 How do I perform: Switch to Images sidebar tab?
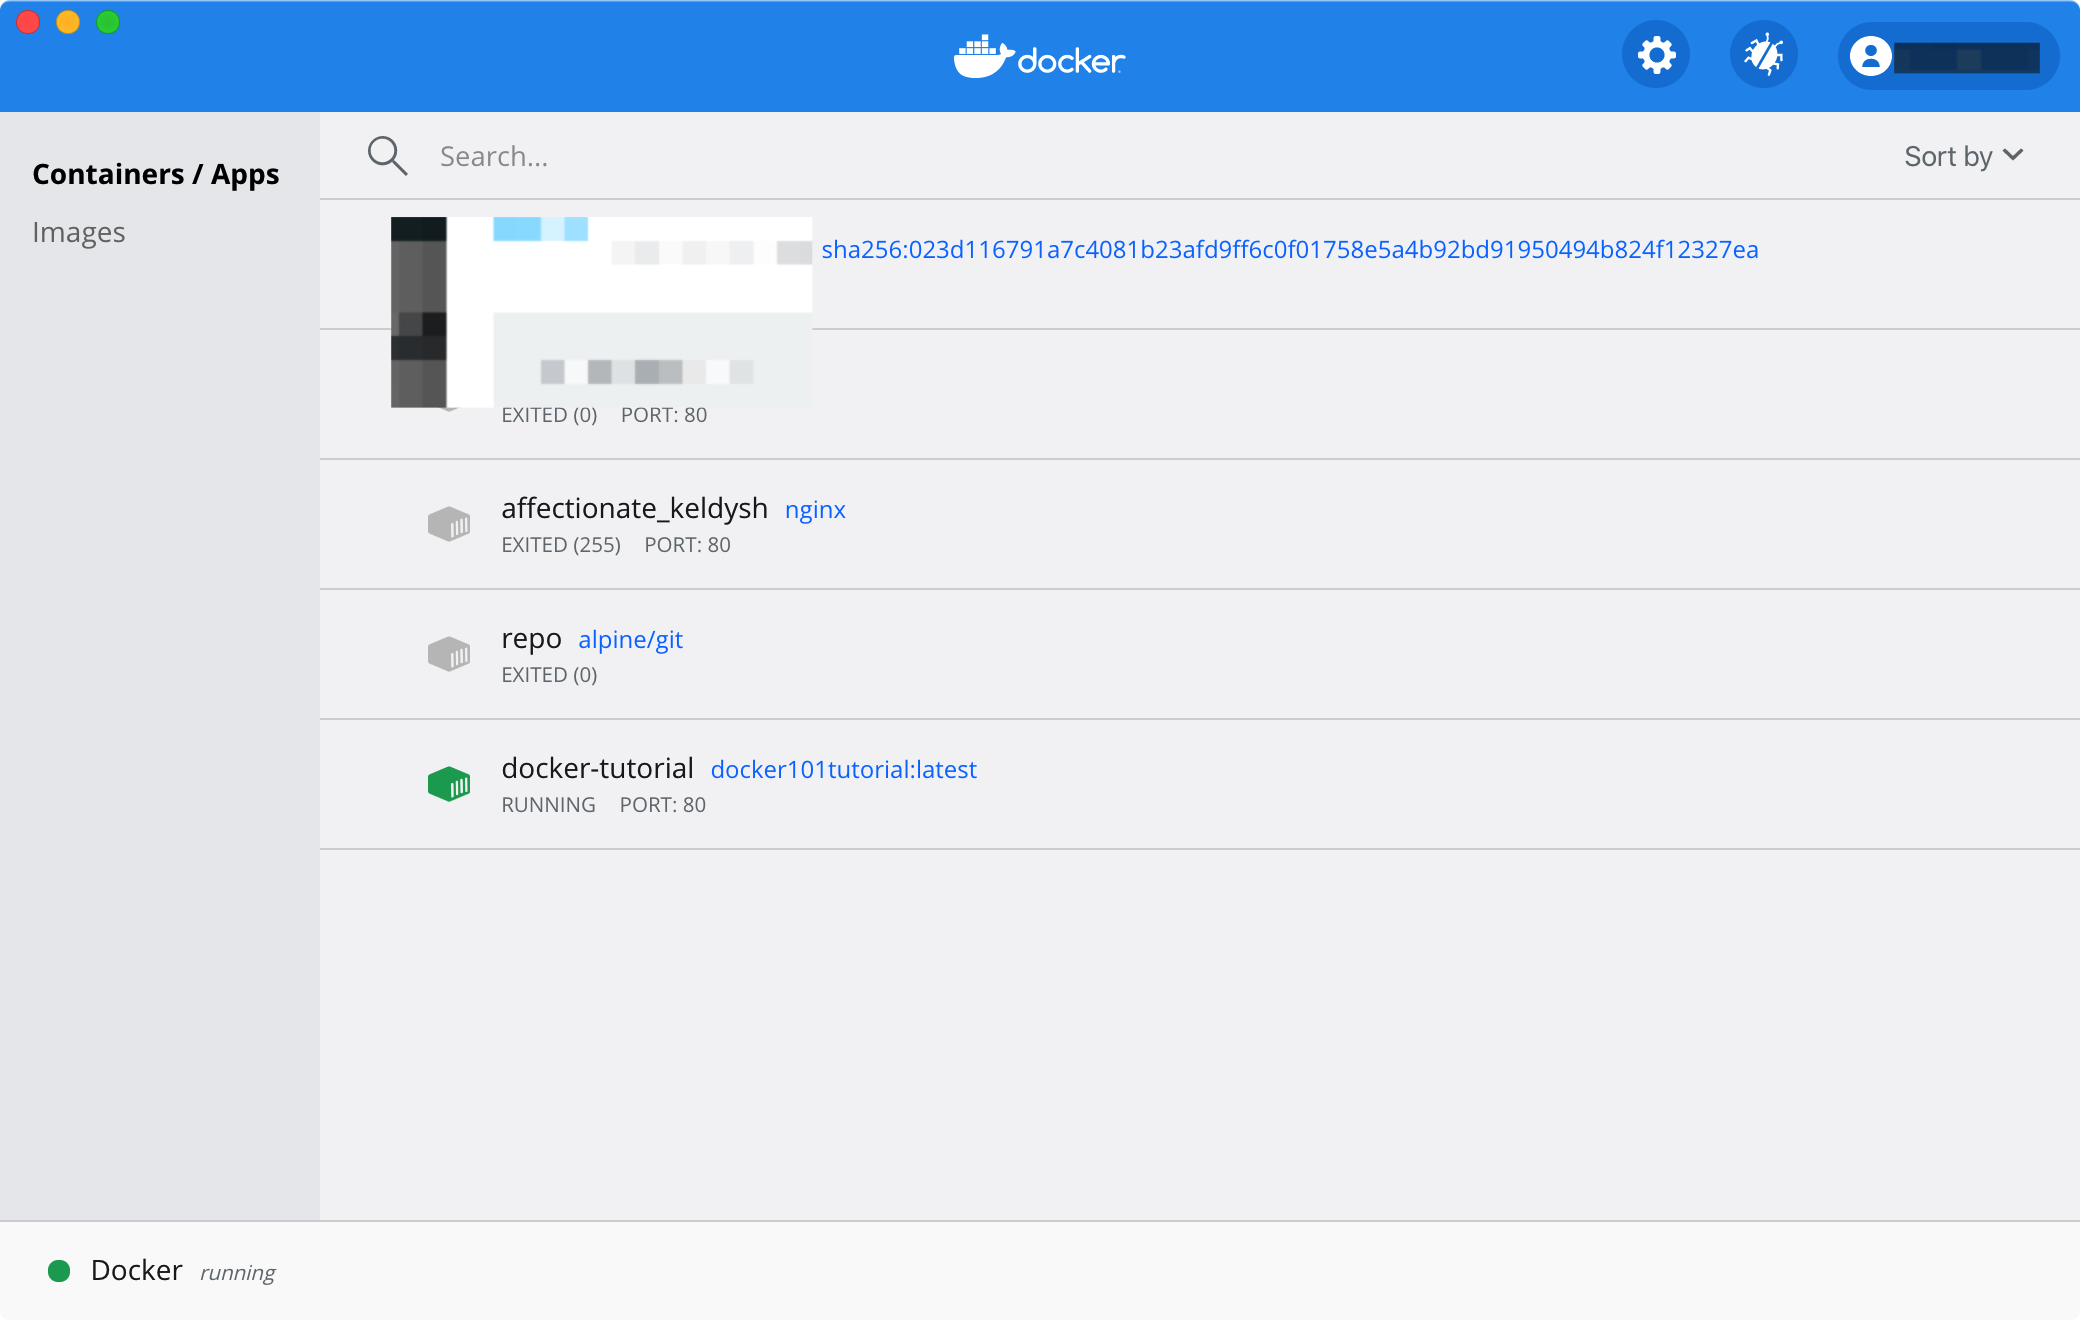(x=79, y=232)
